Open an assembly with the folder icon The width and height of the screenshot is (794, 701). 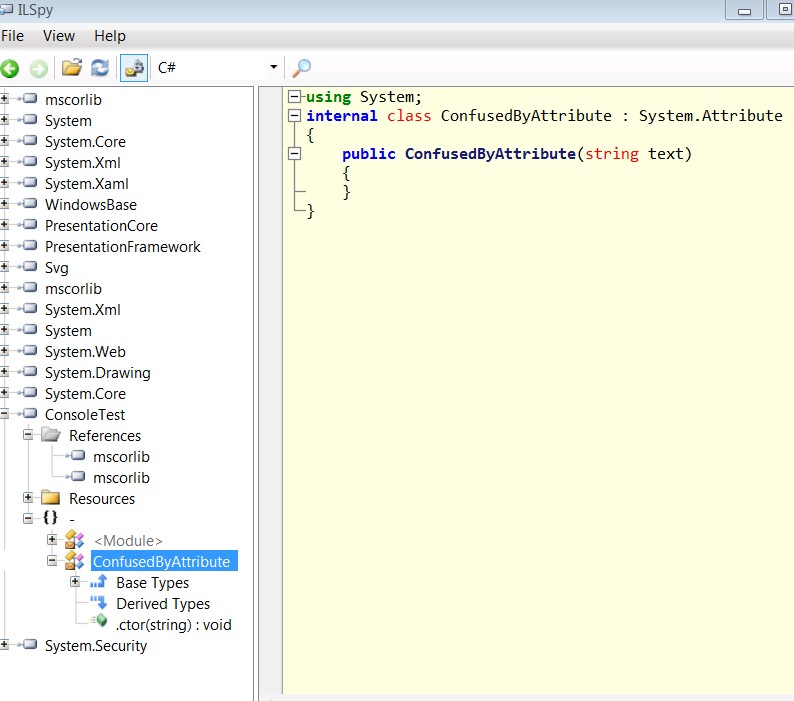point(72,67)
